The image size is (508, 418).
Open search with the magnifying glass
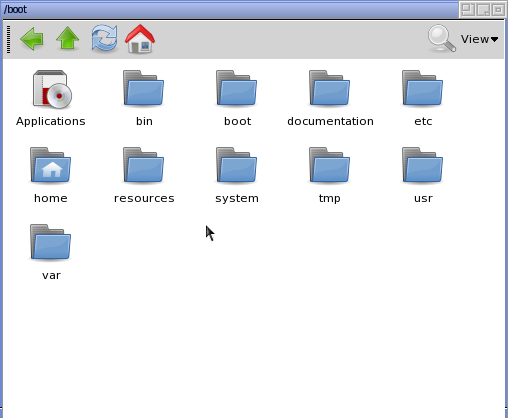(442, 39)
